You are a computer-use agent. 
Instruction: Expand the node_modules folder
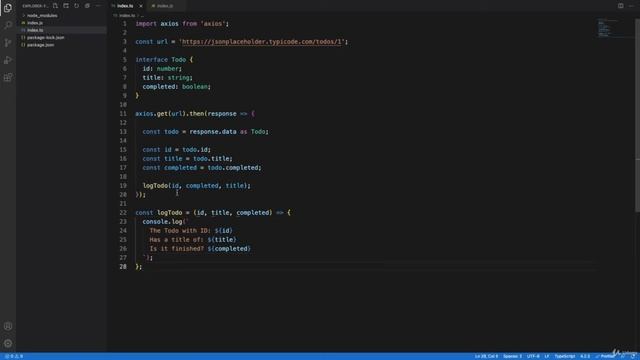click(61, 16)
